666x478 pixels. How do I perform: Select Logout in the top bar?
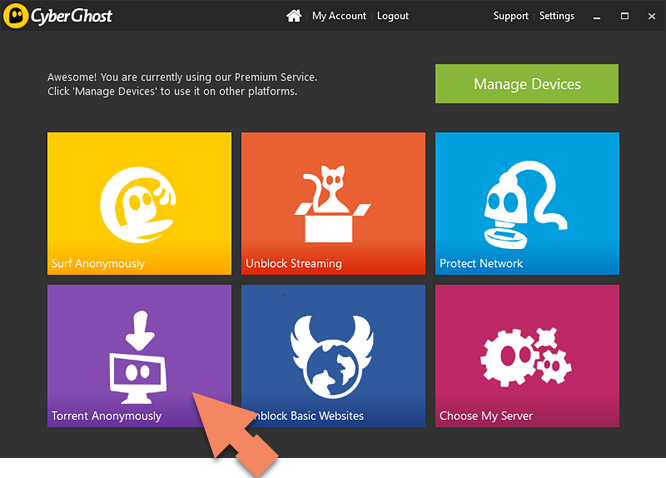click(393, 16)
